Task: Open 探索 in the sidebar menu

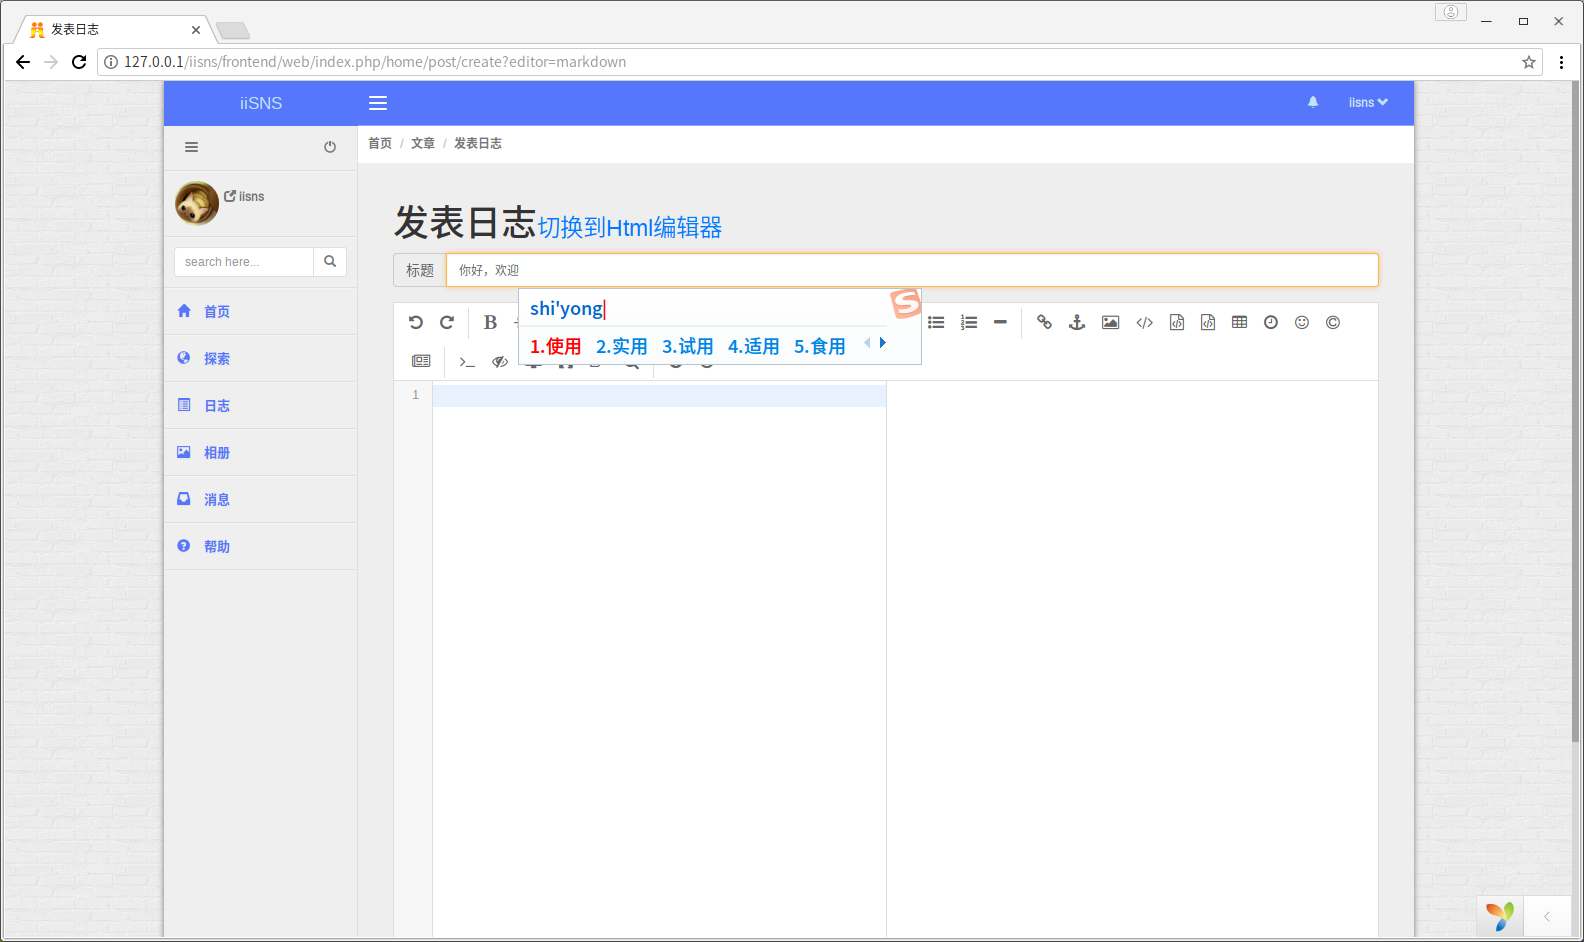Action: (x=260, y=358)
